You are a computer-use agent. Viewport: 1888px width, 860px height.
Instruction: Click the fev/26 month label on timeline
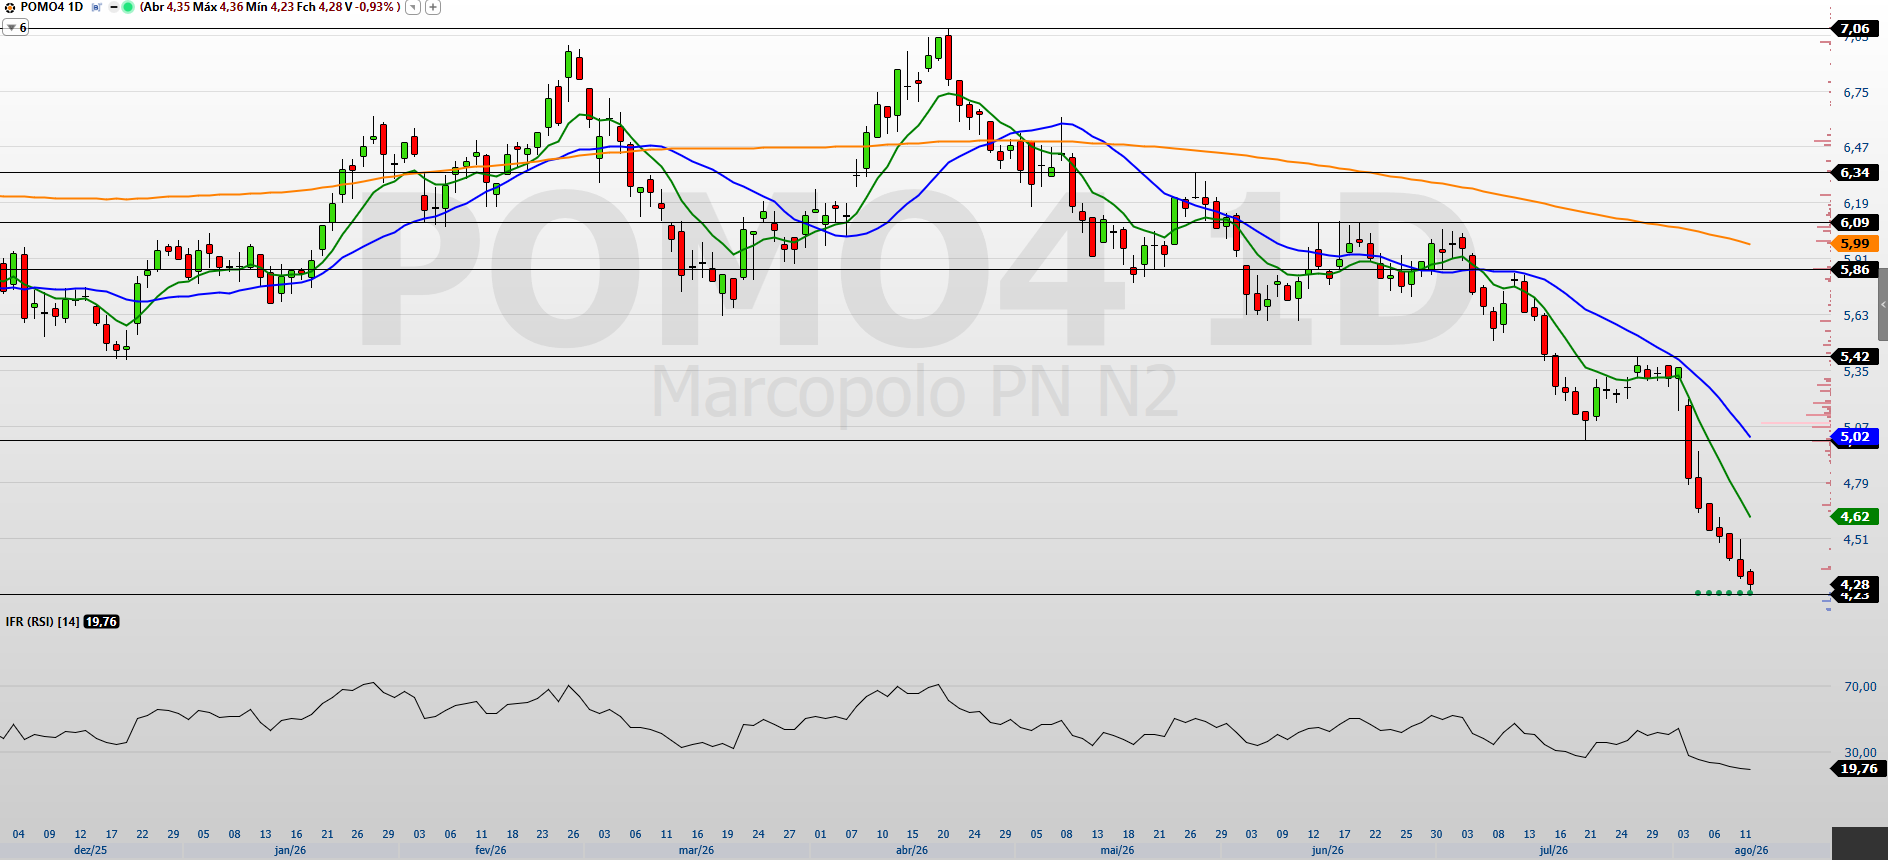pos(491,850)
